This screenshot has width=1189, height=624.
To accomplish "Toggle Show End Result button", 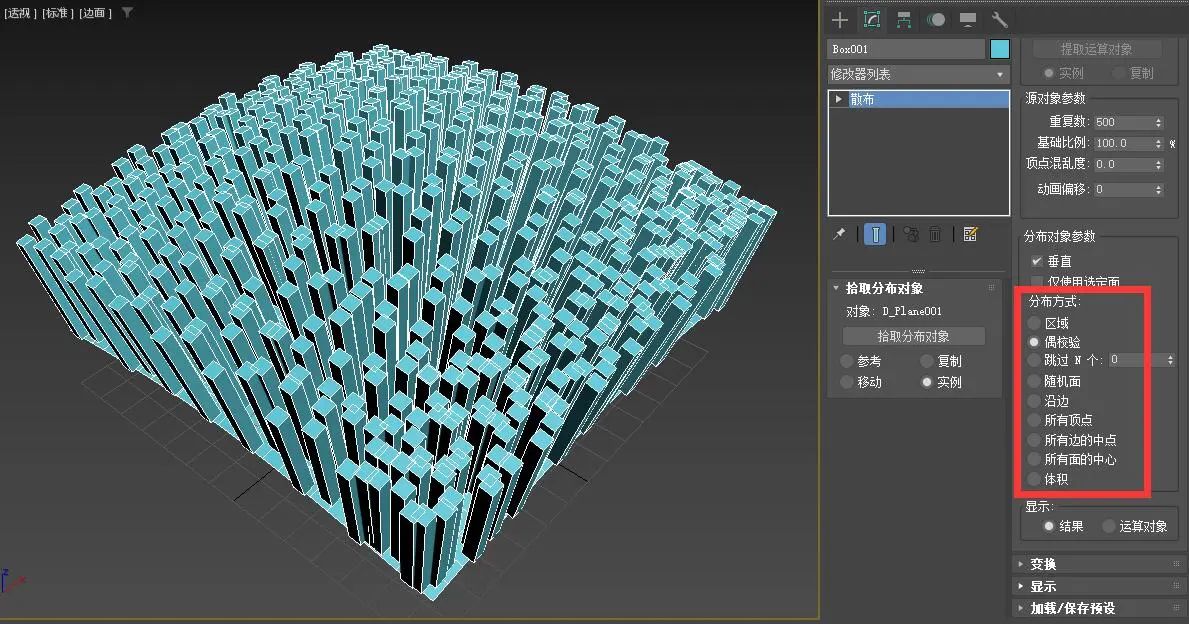I will click(x=875, y=234).
